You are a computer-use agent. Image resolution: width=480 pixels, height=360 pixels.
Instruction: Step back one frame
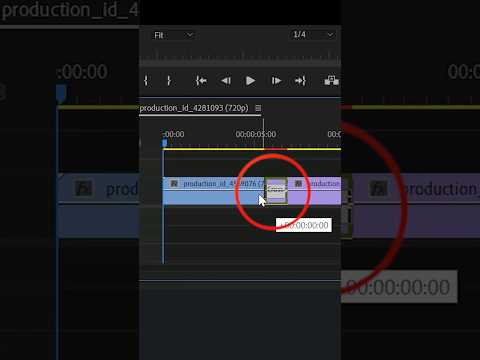point(226,81)
